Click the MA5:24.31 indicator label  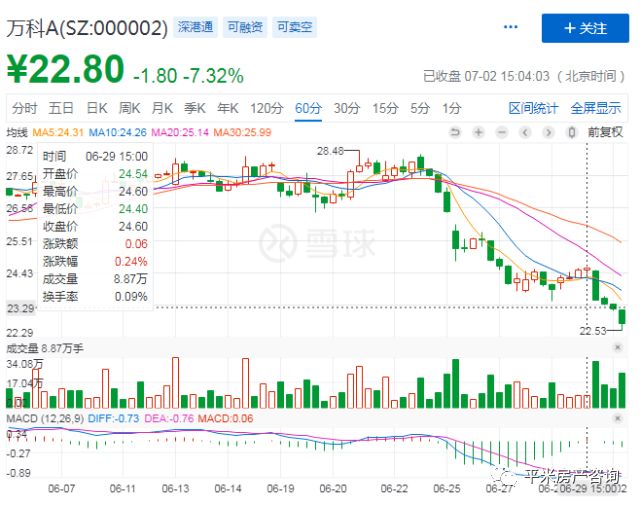pyautogui.click(x=58, y=132)
